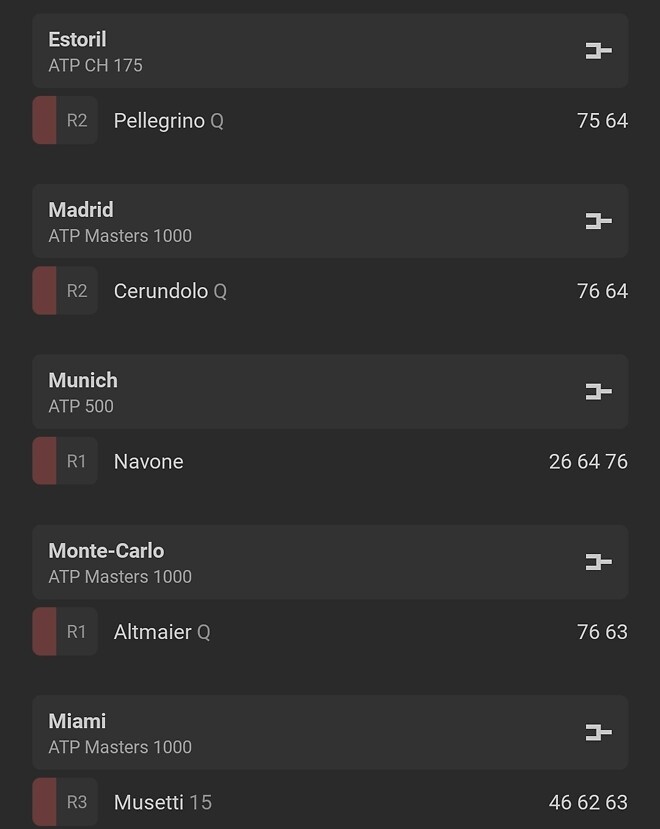View the Monte-Carlo draw bracket icon
660x829 pixels.
coord(598,562)
